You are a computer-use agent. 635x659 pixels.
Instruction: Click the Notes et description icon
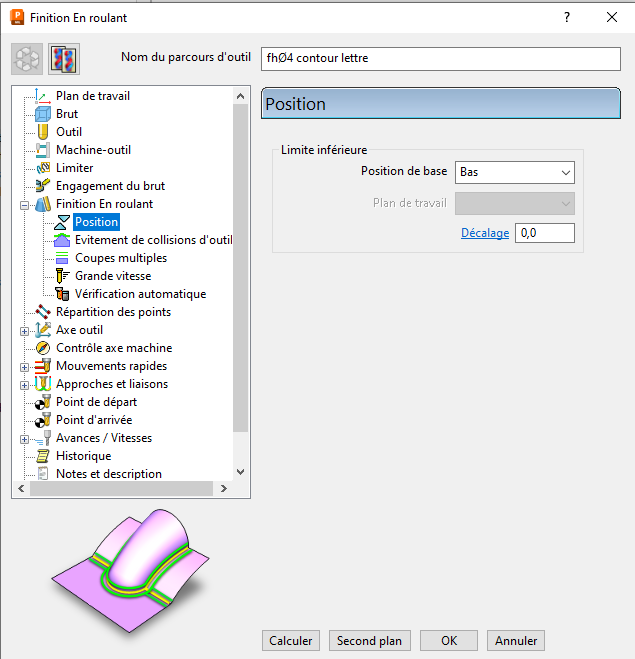43,474
